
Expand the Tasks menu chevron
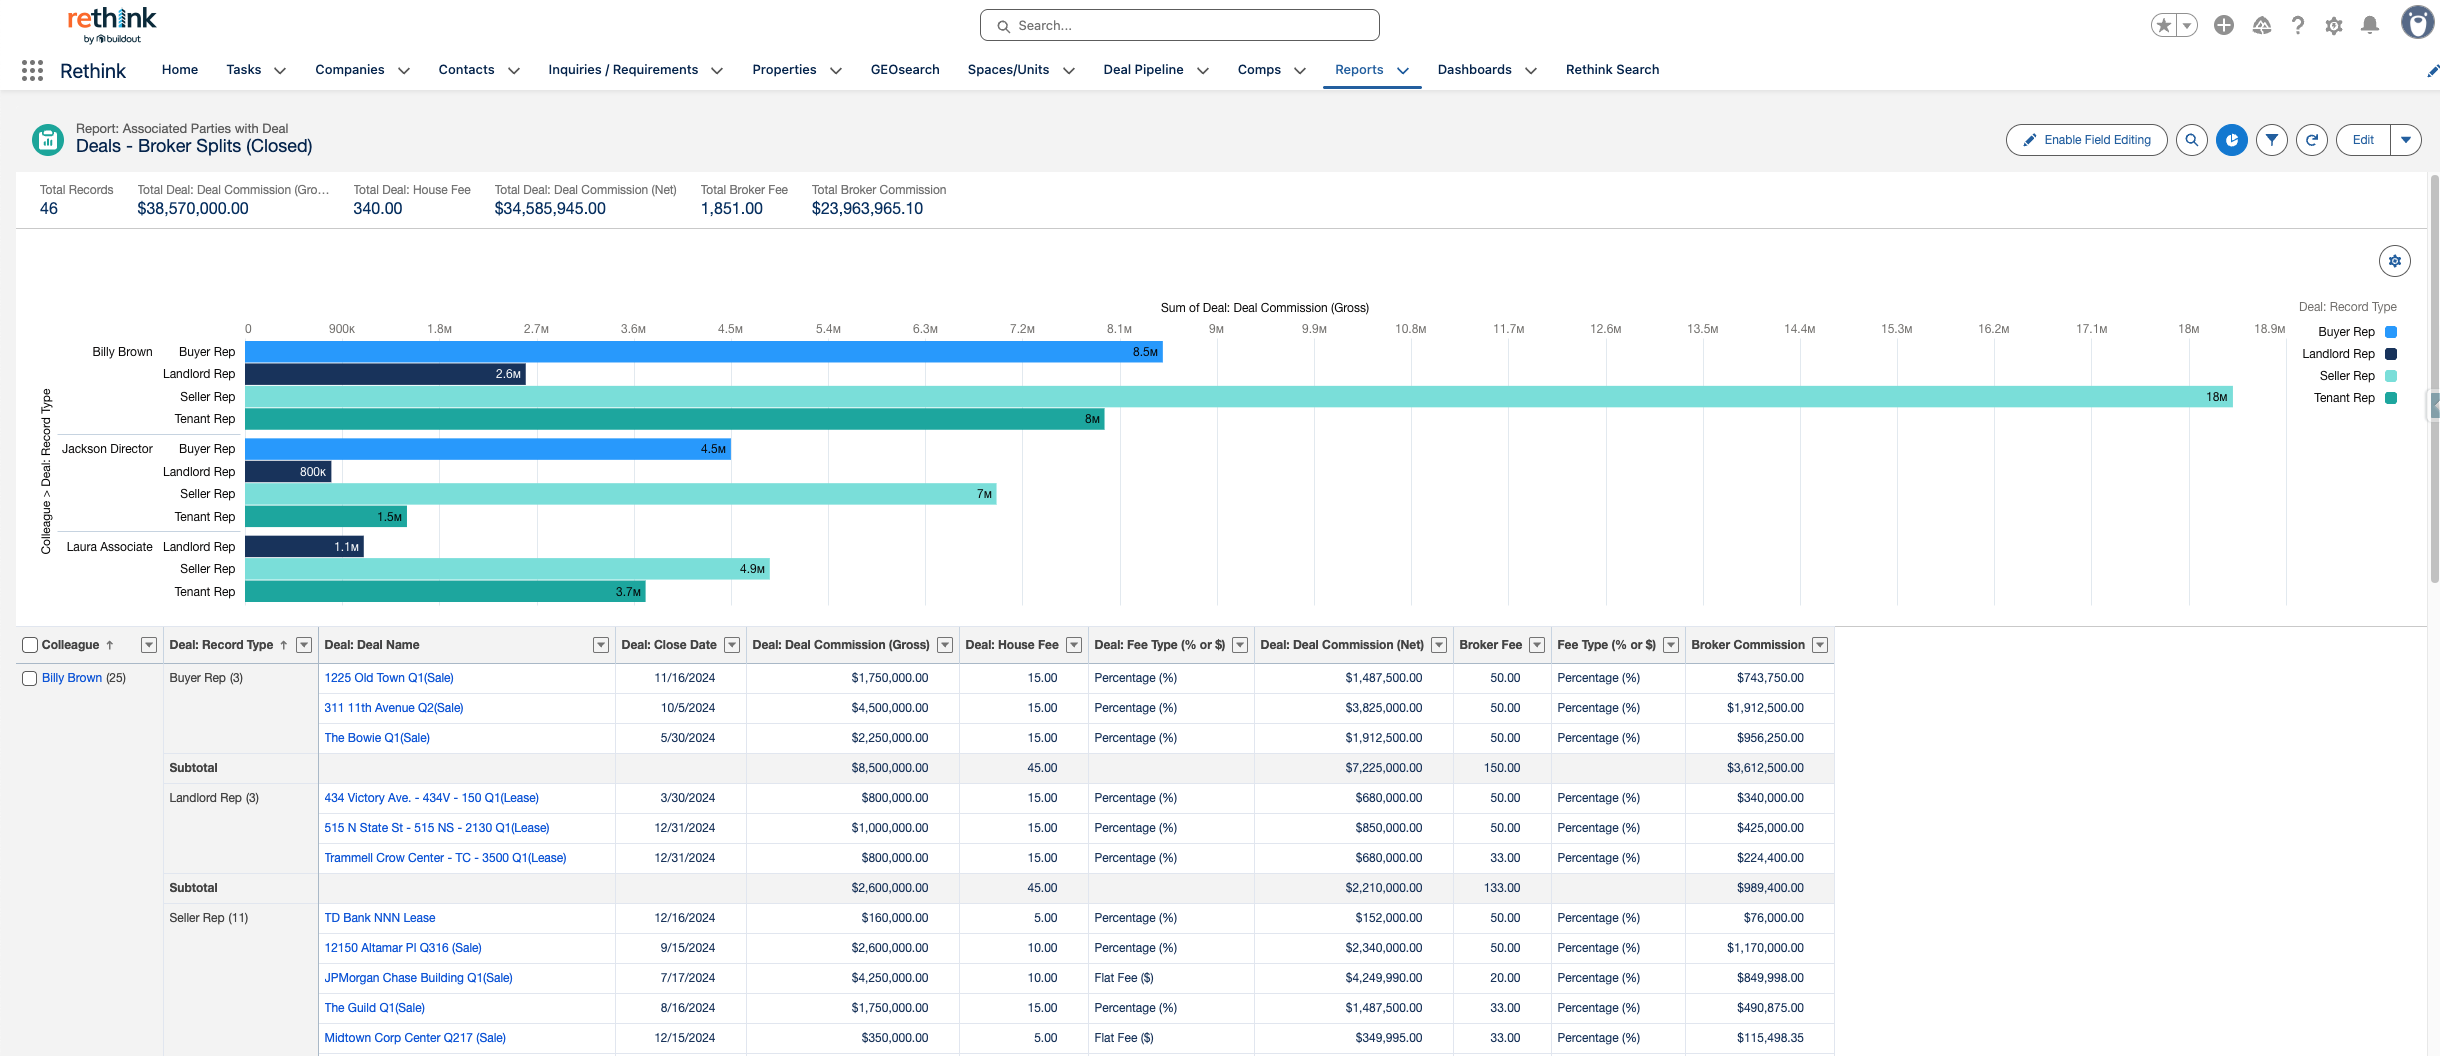(280, 71)
